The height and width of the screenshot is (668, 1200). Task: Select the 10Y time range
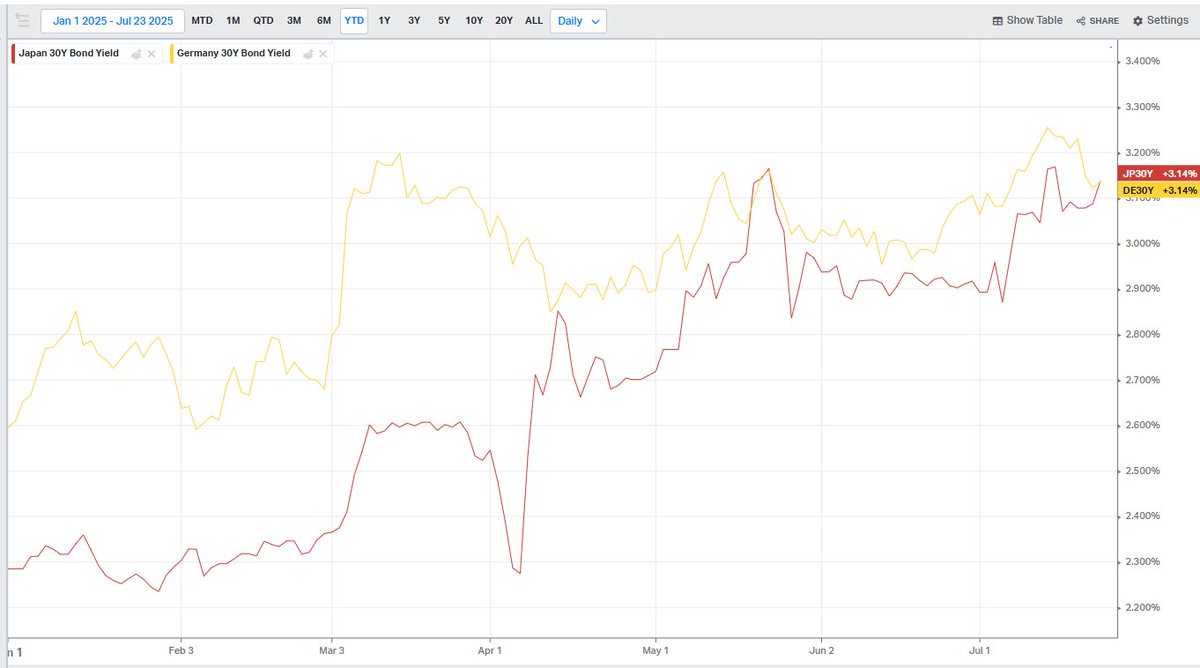[474, 21]
